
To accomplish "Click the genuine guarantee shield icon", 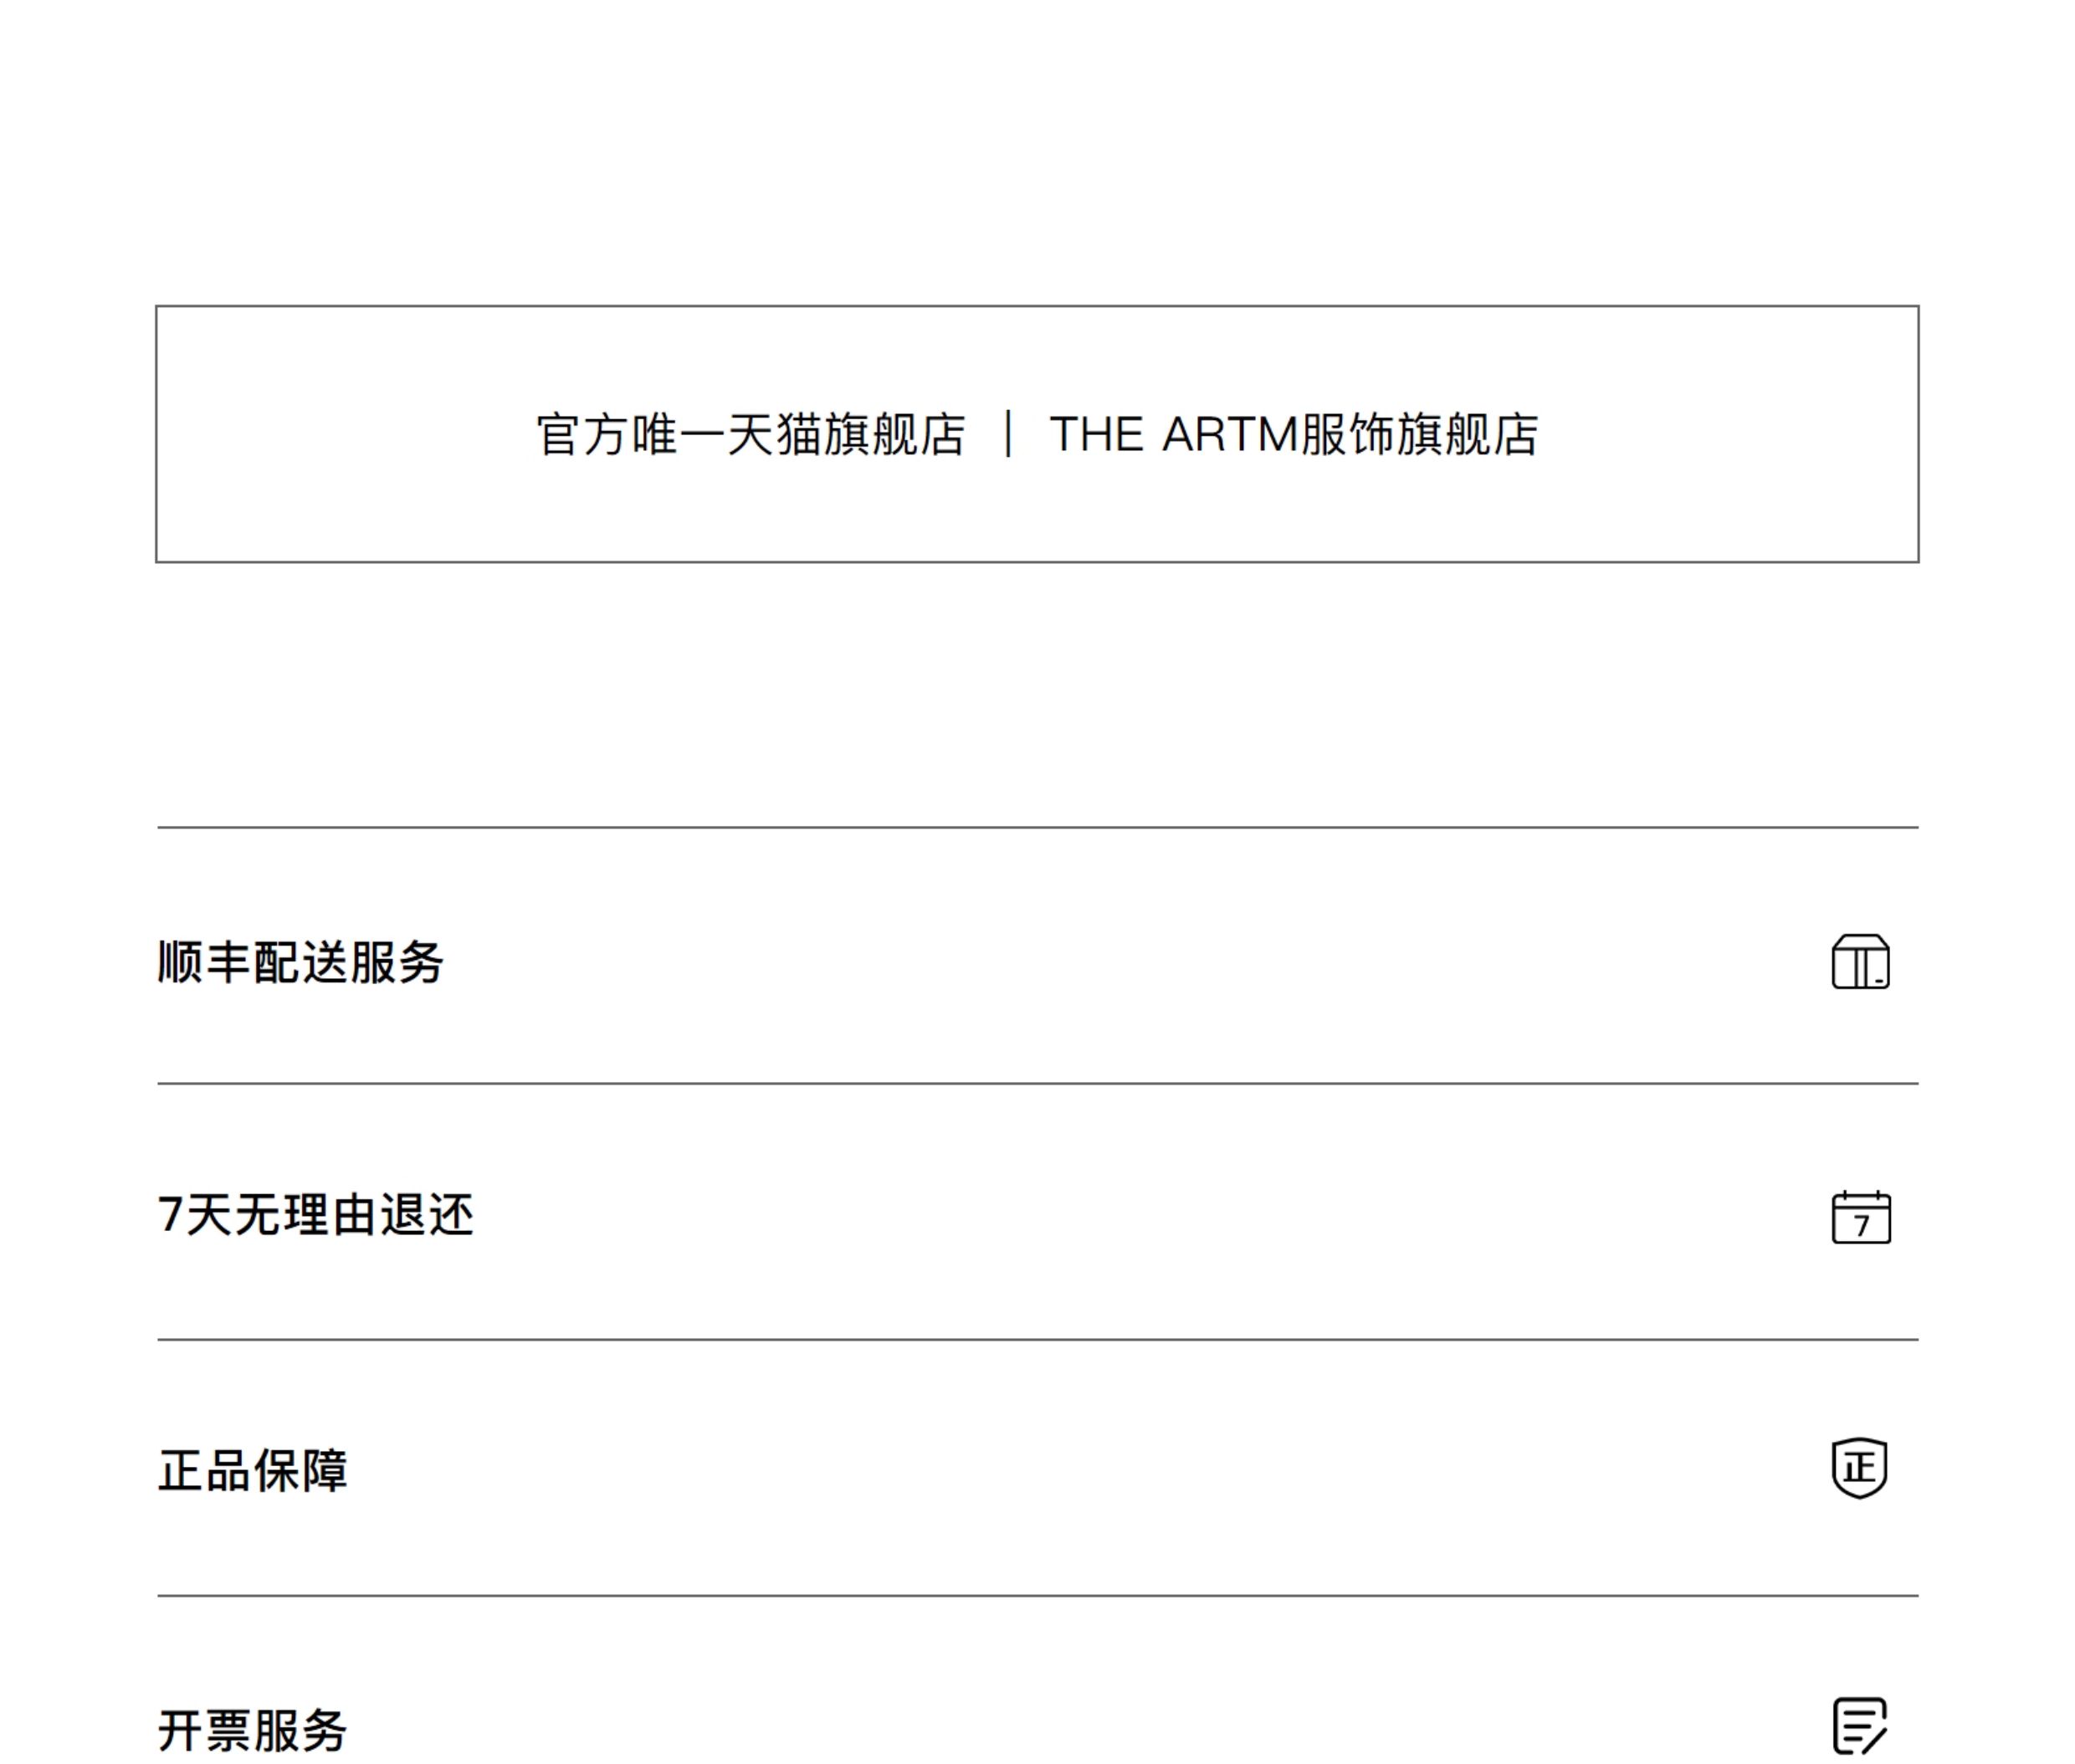I will 1859,1468.
